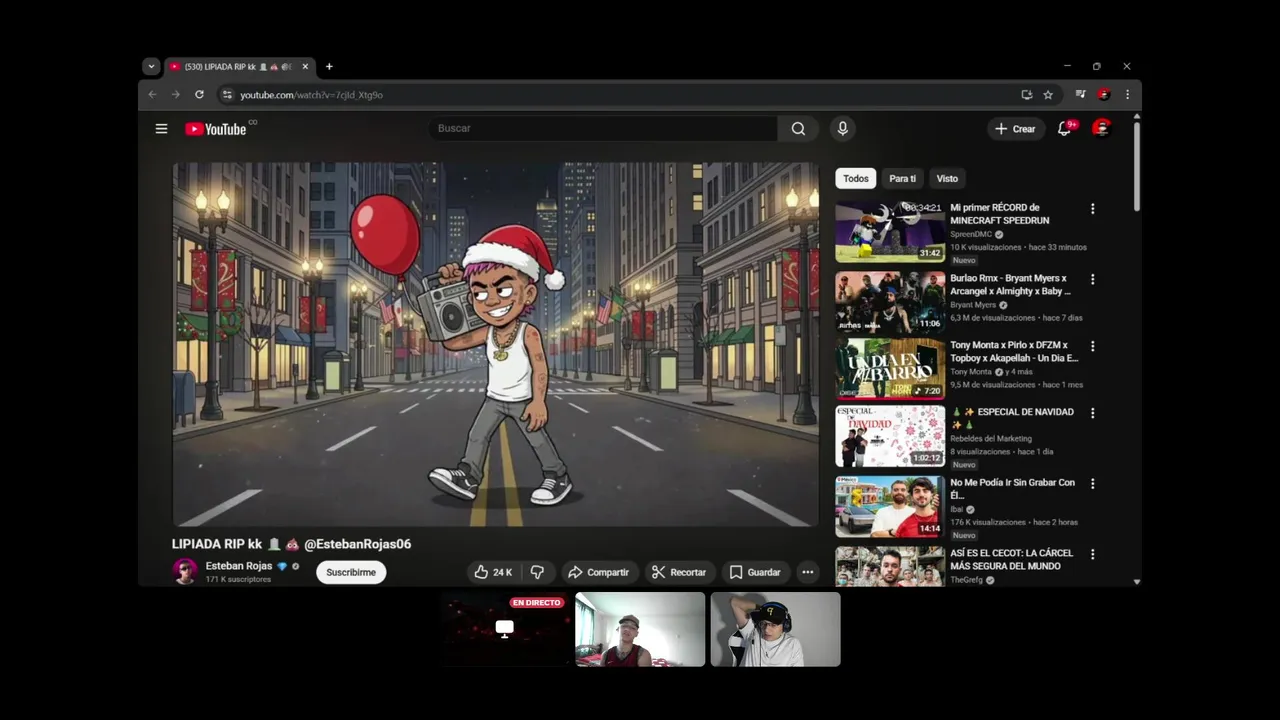
Task: Click the EN DIRECTO screen share tile
Action: point(505,629)
